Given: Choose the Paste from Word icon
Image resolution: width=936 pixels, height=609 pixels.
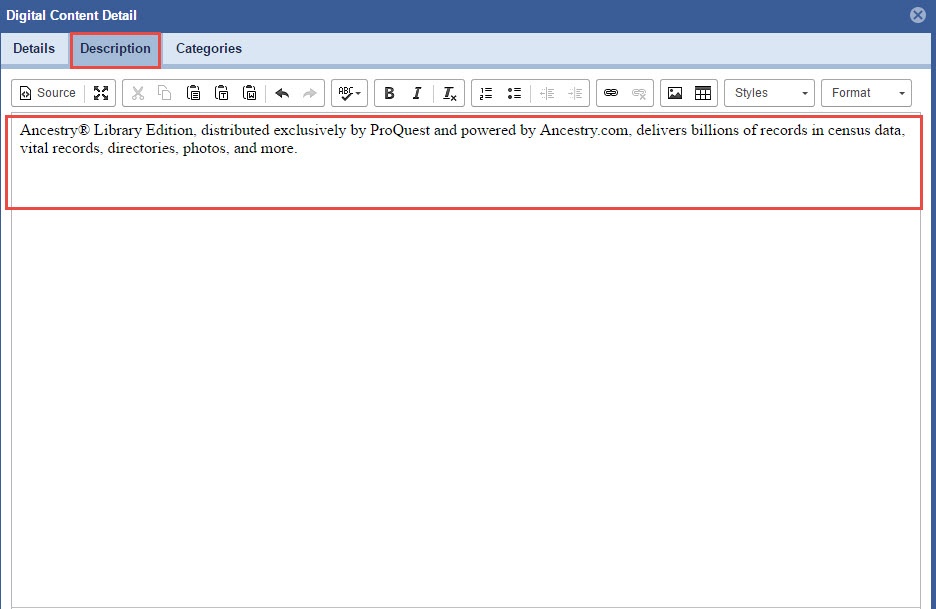Looking at the screenshot, I should tap(250, 93).
